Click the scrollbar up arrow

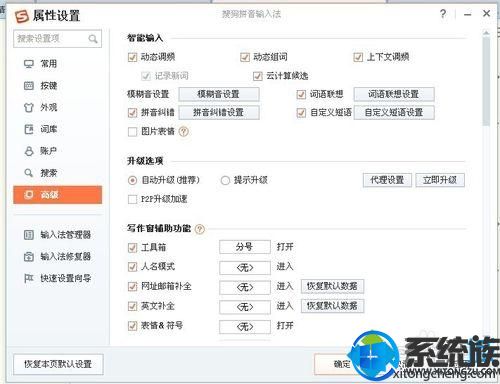click(486, 33)
